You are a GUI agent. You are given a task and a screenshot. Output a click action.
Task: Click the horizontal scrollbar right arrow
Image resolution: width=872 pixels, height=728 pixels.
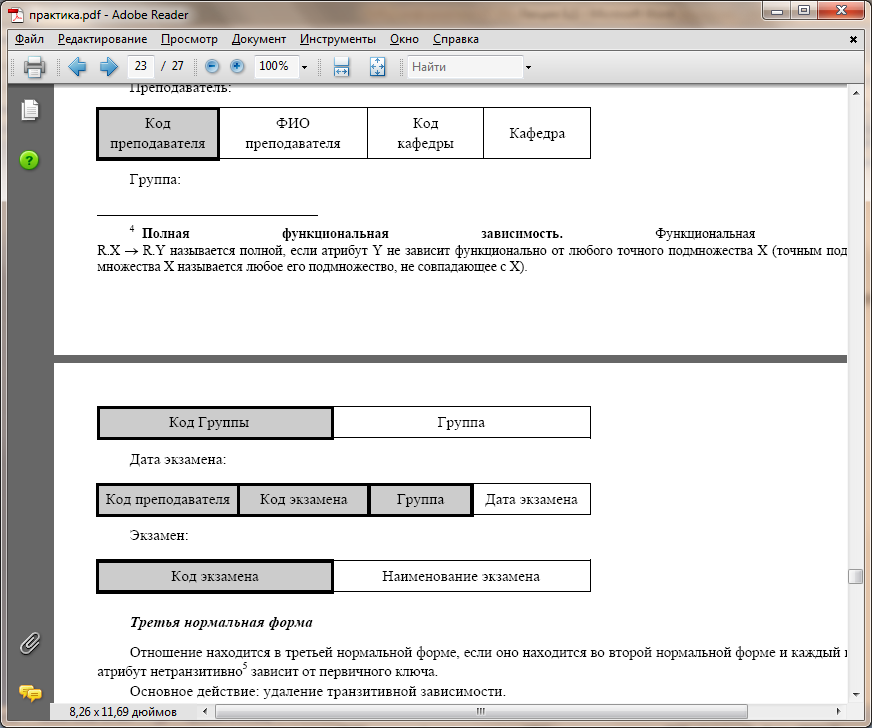coord(839,711)
